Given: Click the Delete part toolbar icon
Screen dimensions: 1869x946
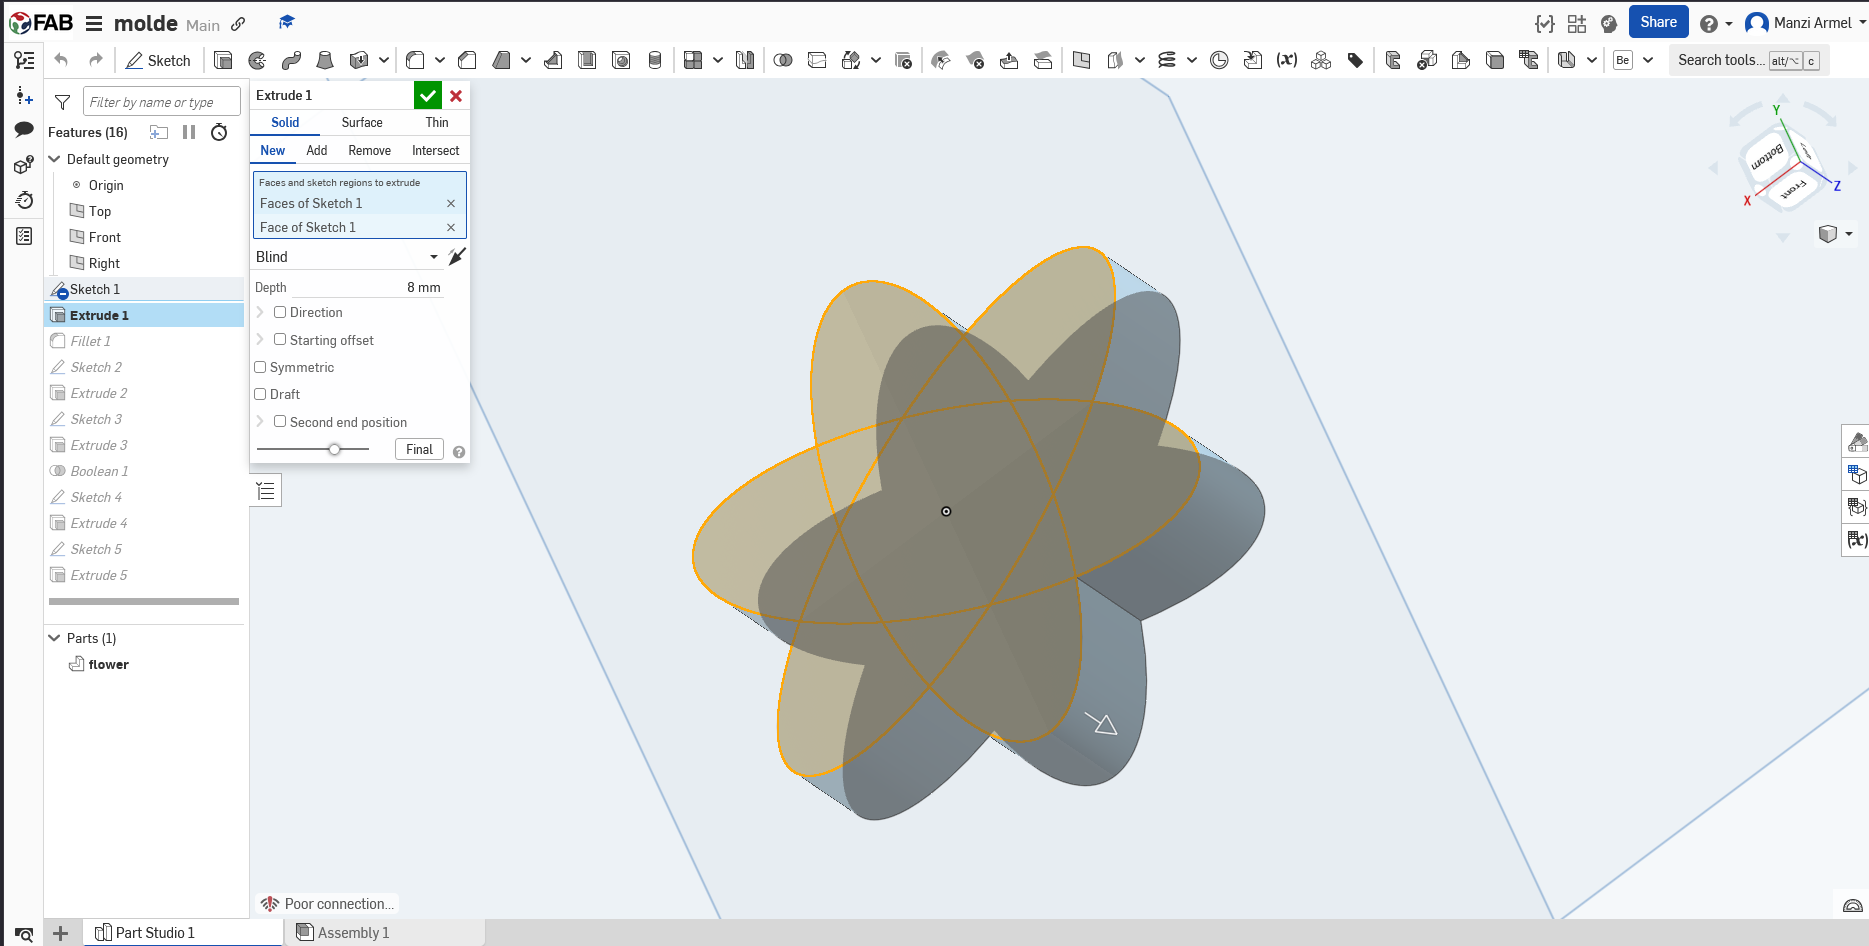Looking at the screenshot, I should [x=903, y=60].
